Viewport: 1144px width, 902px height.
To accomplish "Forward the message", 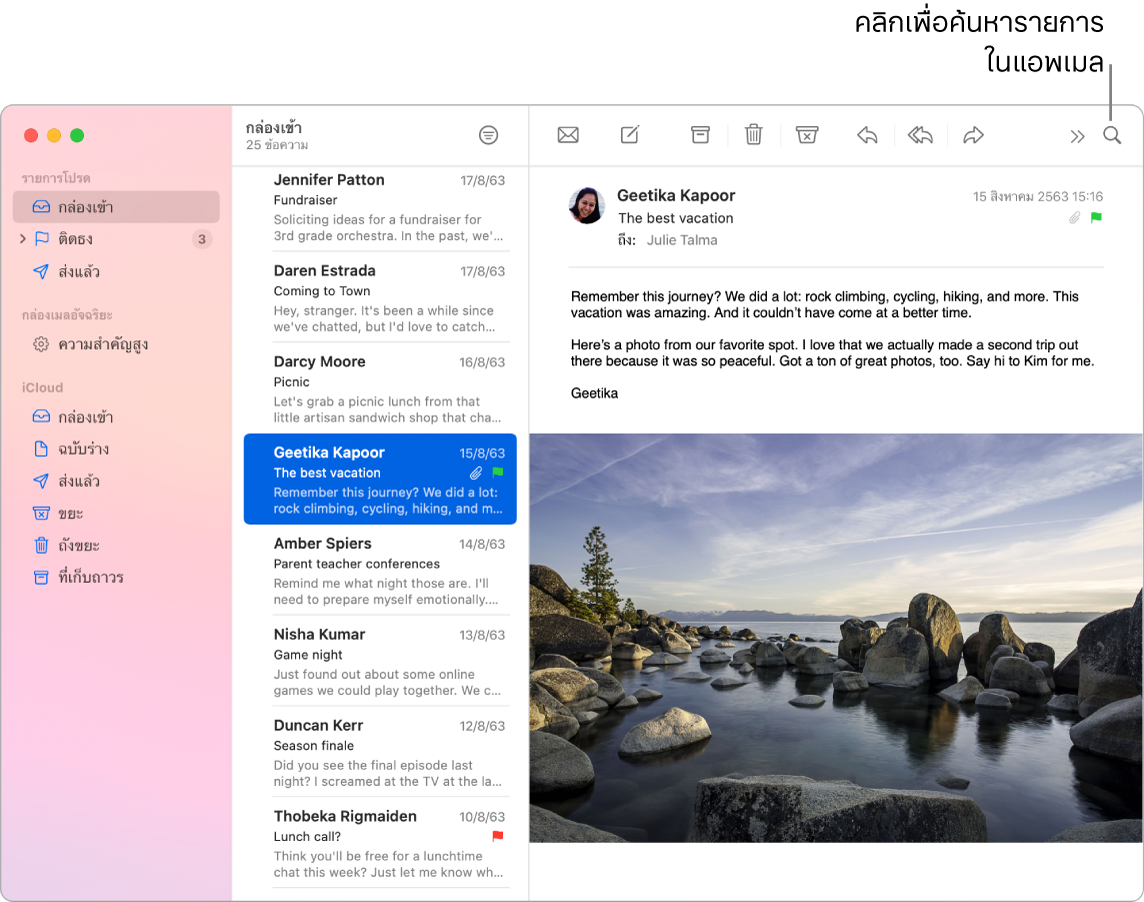I will pos(973,135).
